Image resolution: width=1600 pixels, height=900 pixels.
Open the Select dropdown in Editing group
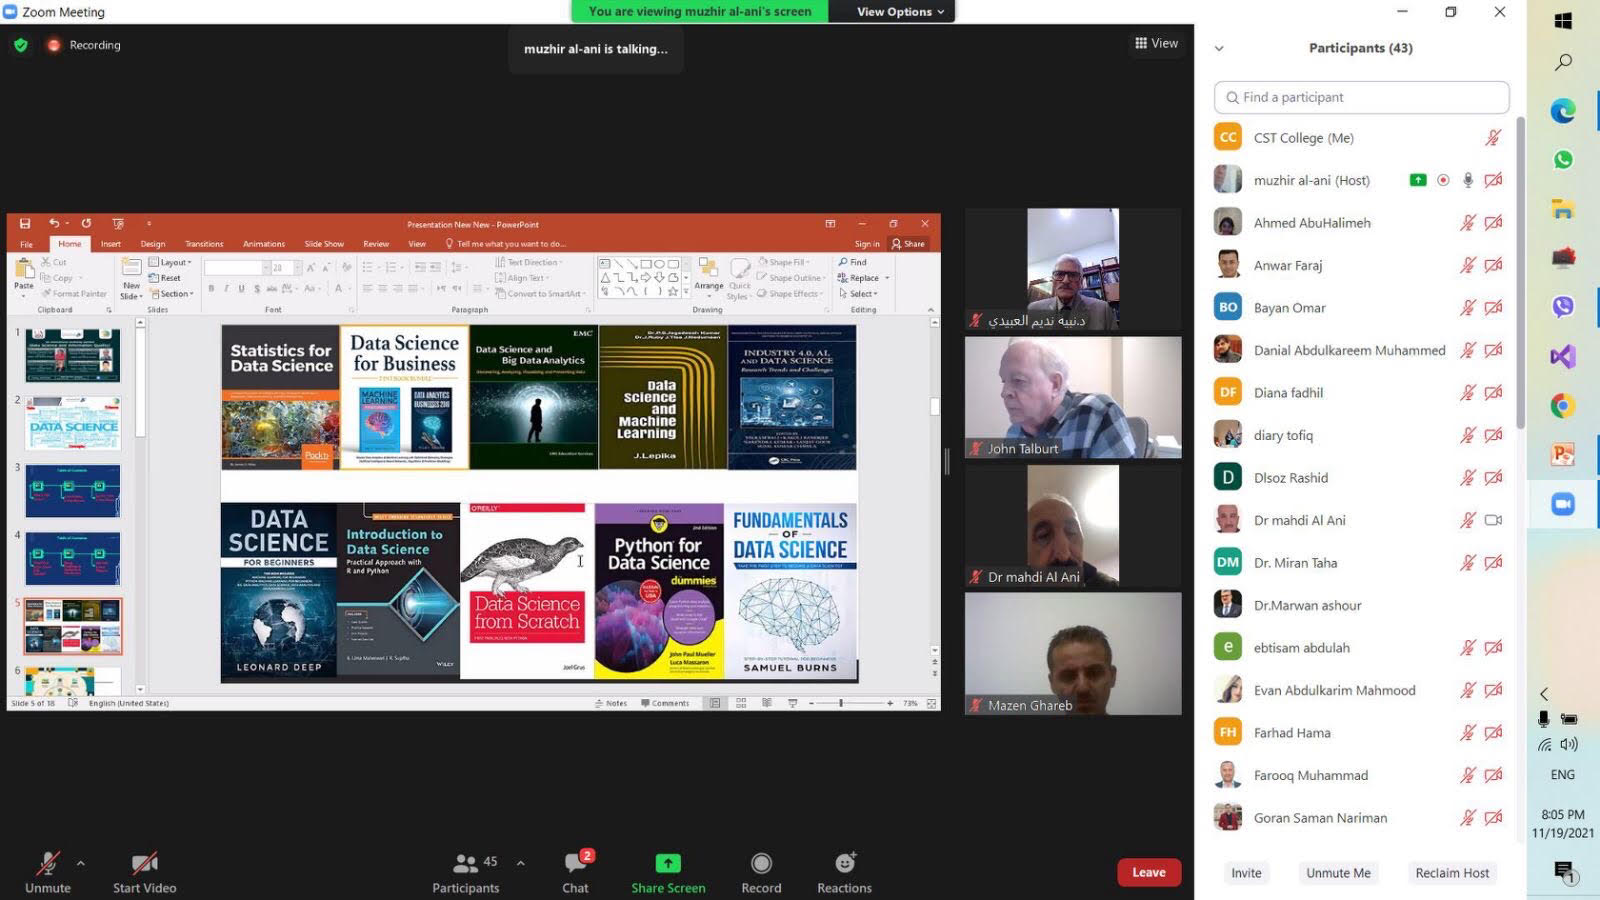point(859,294)
